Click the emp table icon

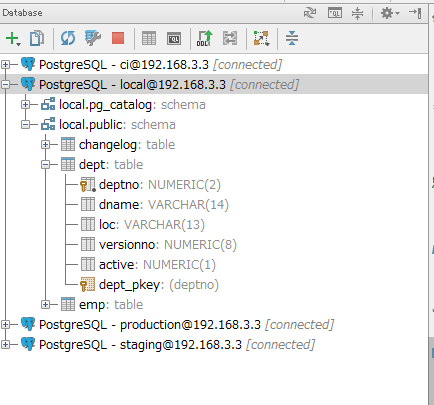68,304
